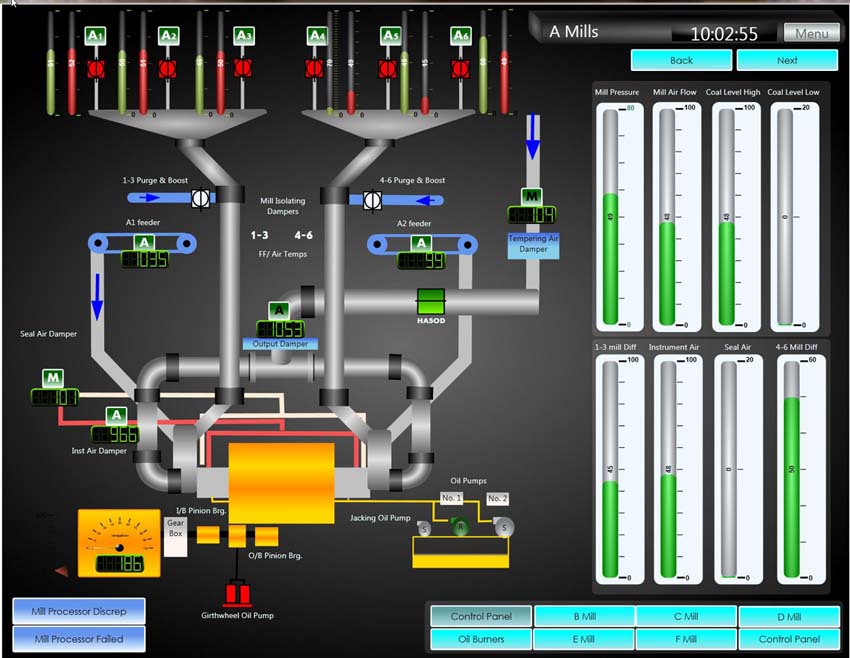This screenshot has height=658, width=850.
Task: Toggle the Seal Air Damper manual mode icon
Action: point(53,378)
